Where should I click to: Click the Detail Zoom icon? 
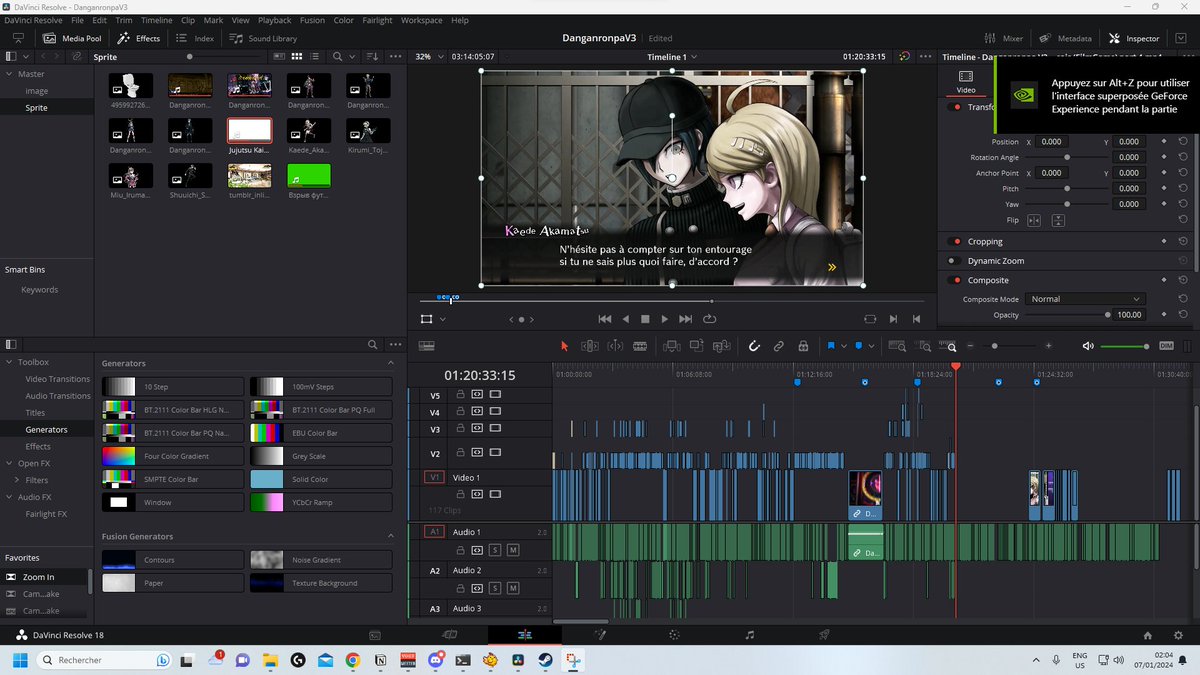(923, 346)
